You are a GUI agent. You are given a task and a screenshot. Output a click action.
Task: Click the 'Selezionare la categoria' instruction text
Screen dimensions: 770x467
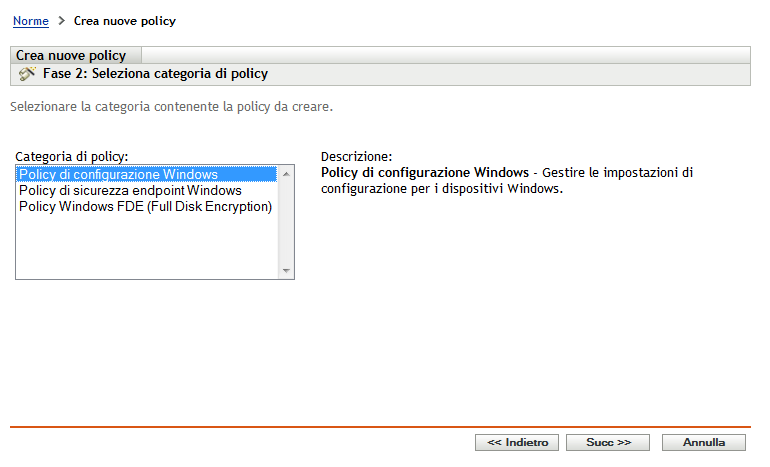(171, 105)
